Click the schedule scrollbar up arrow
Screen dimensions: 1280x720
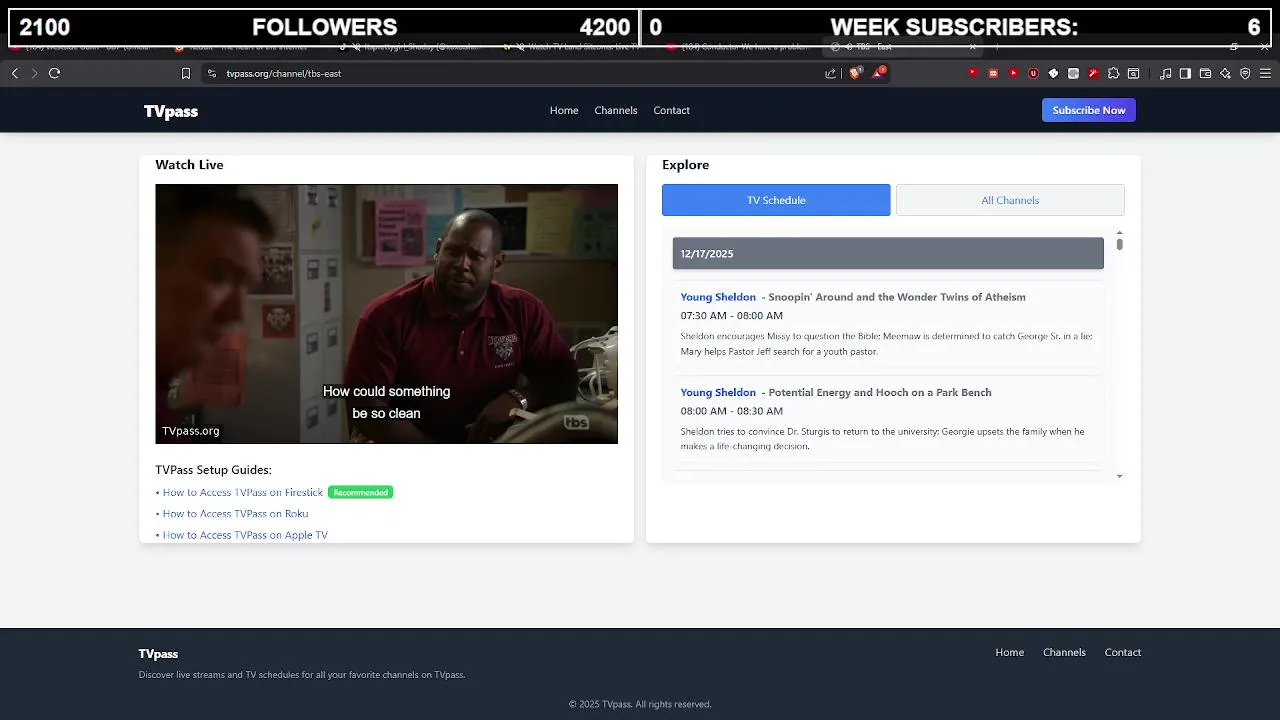point(1119,233)
